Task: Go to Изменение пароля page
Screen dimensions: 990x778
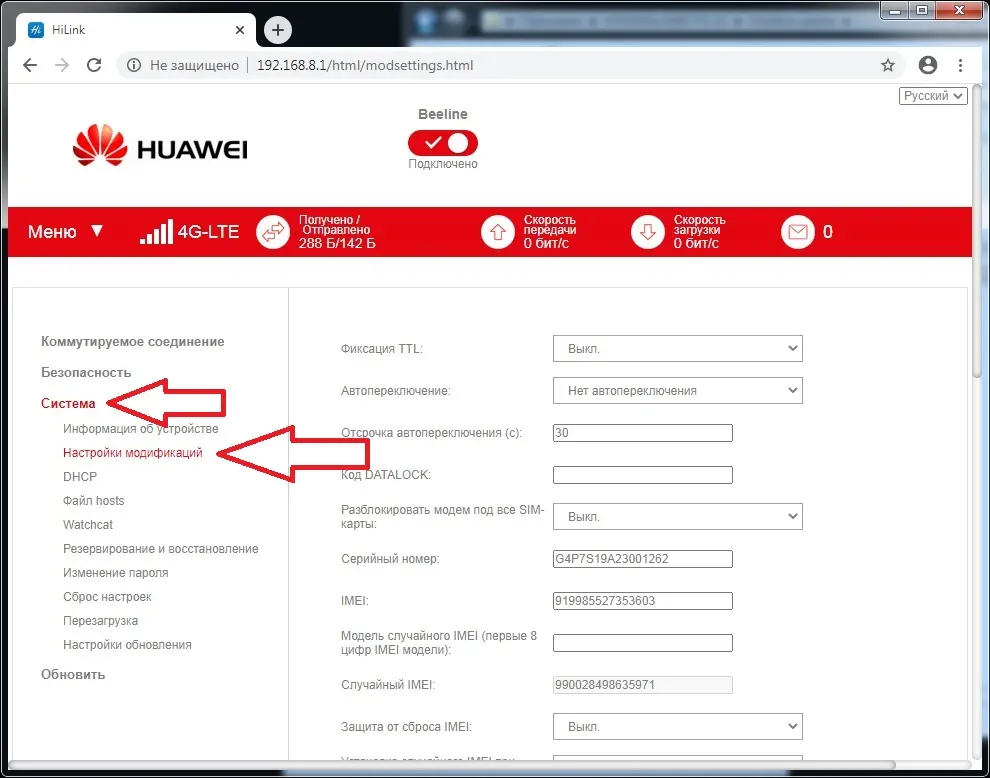Action: point(115,573)
